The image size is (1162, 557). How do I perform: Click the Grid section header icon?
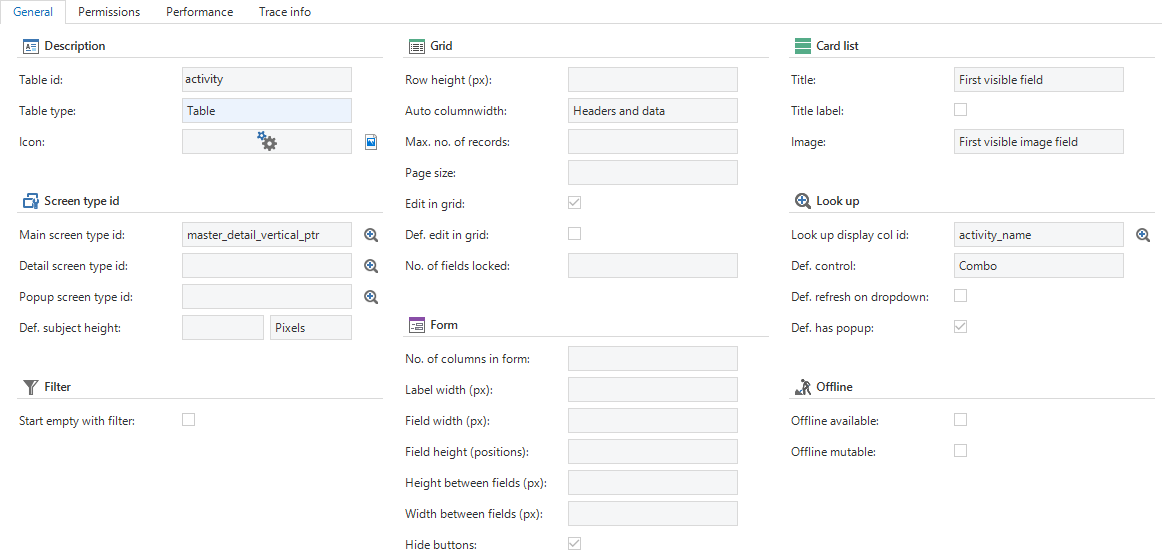(x=417, y=46)
